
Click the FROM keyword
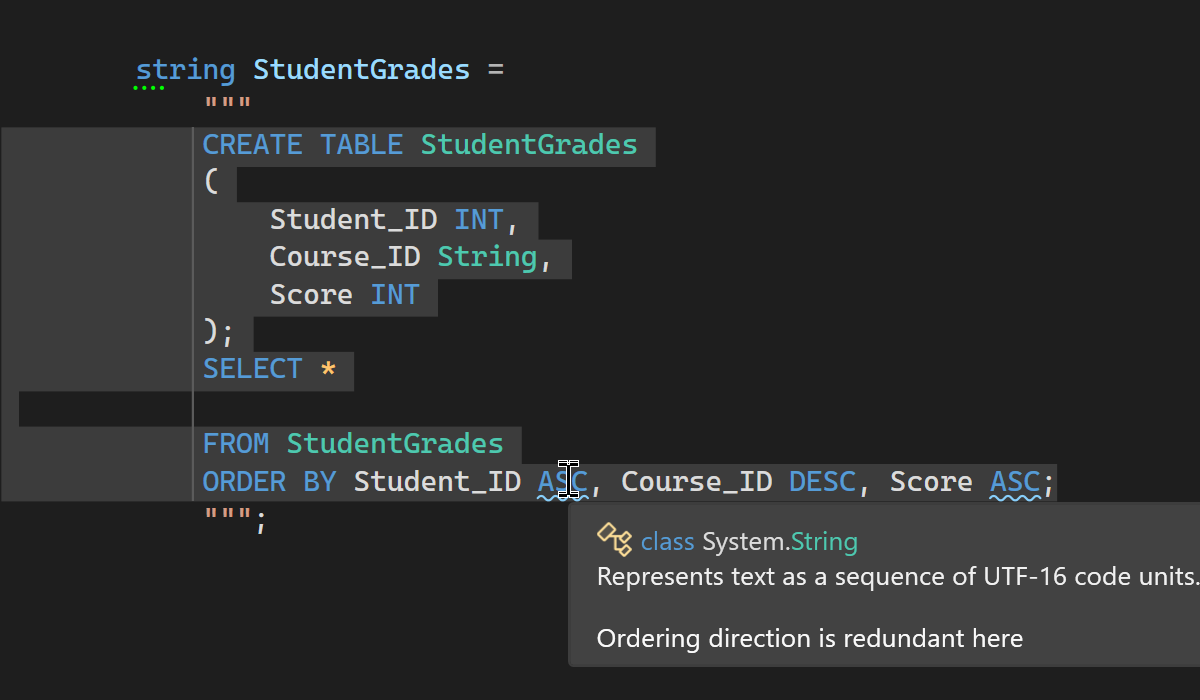coord(236,444)
